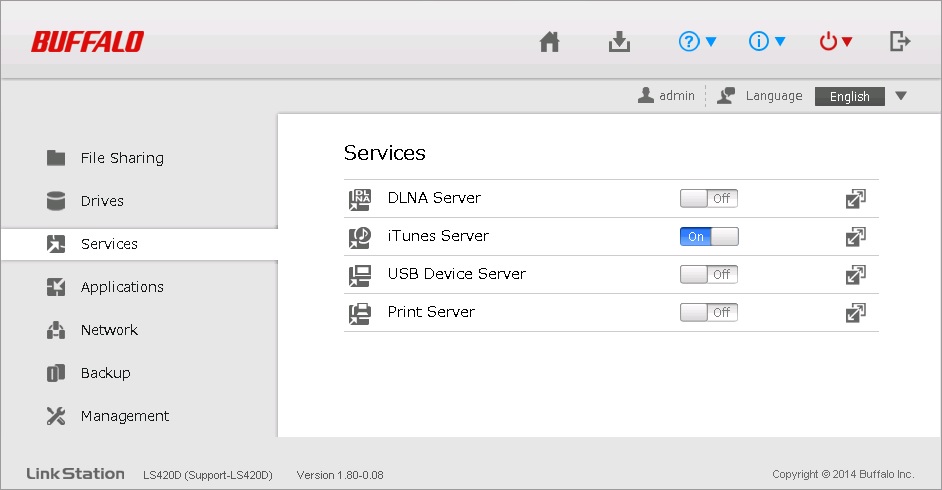Click the download tray icon
The width and height of the screenshot is (942, 490).
(x=619, y=42)
